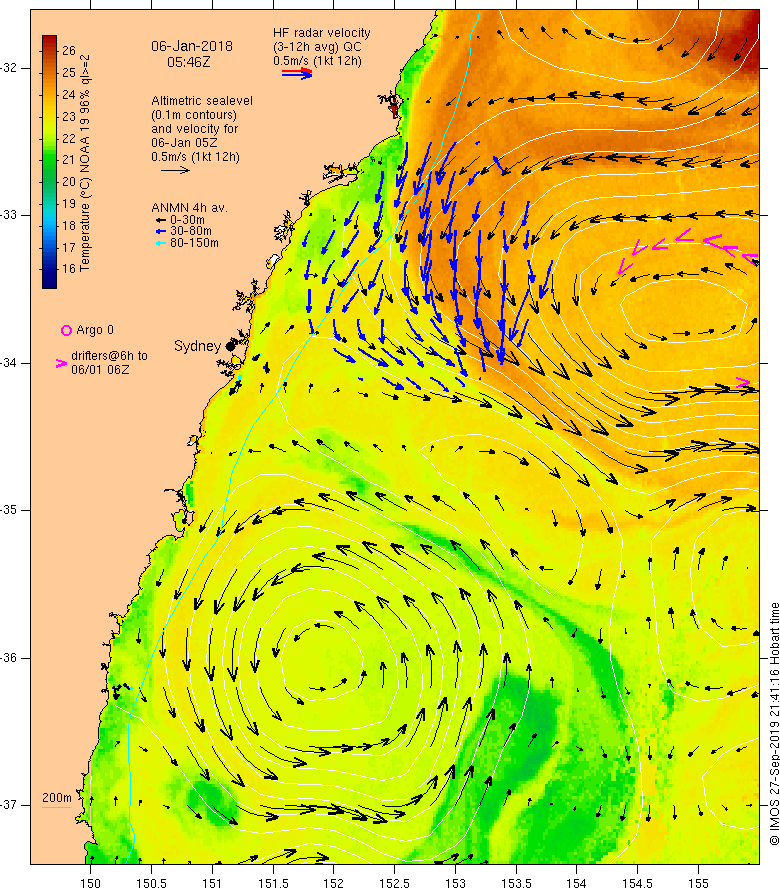Click the cyan 80-150m ANMN legend arrow

tap(161, 244)
